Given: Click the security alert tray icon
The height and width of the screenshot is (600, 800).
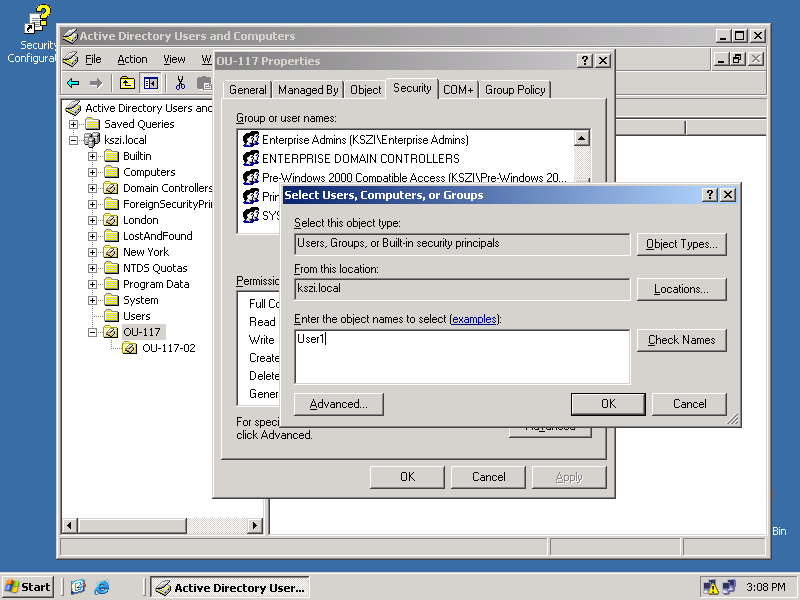Looking at the screenshot, I should coord(710,587).
